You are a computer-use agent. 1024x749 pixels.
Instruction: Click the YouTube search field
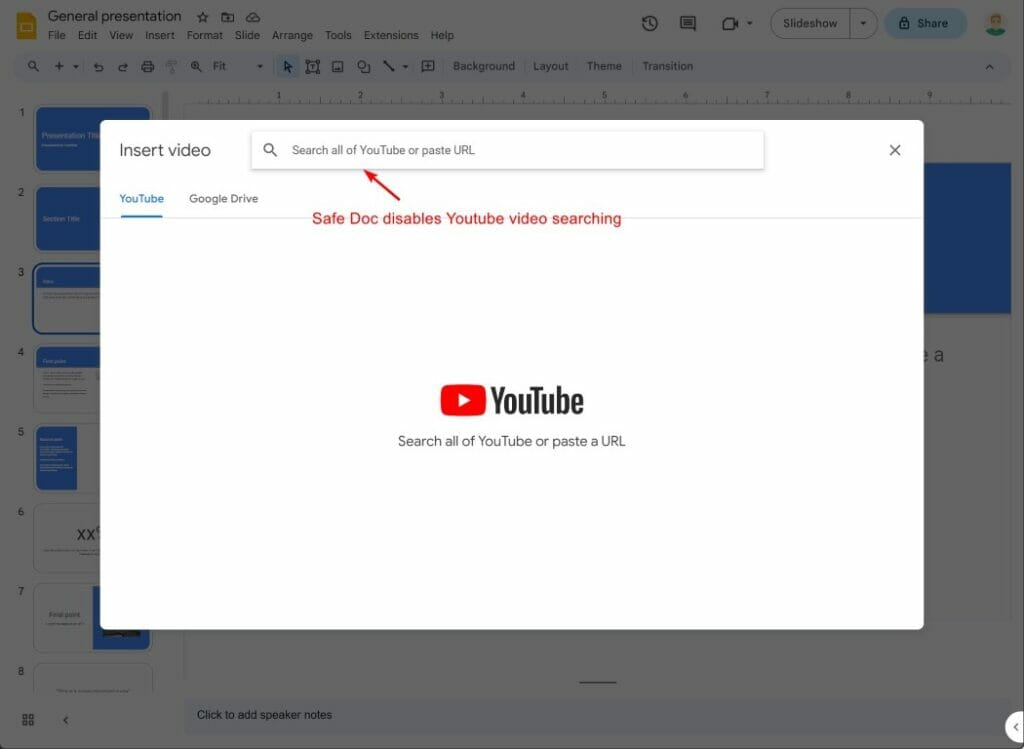(507, 149)
